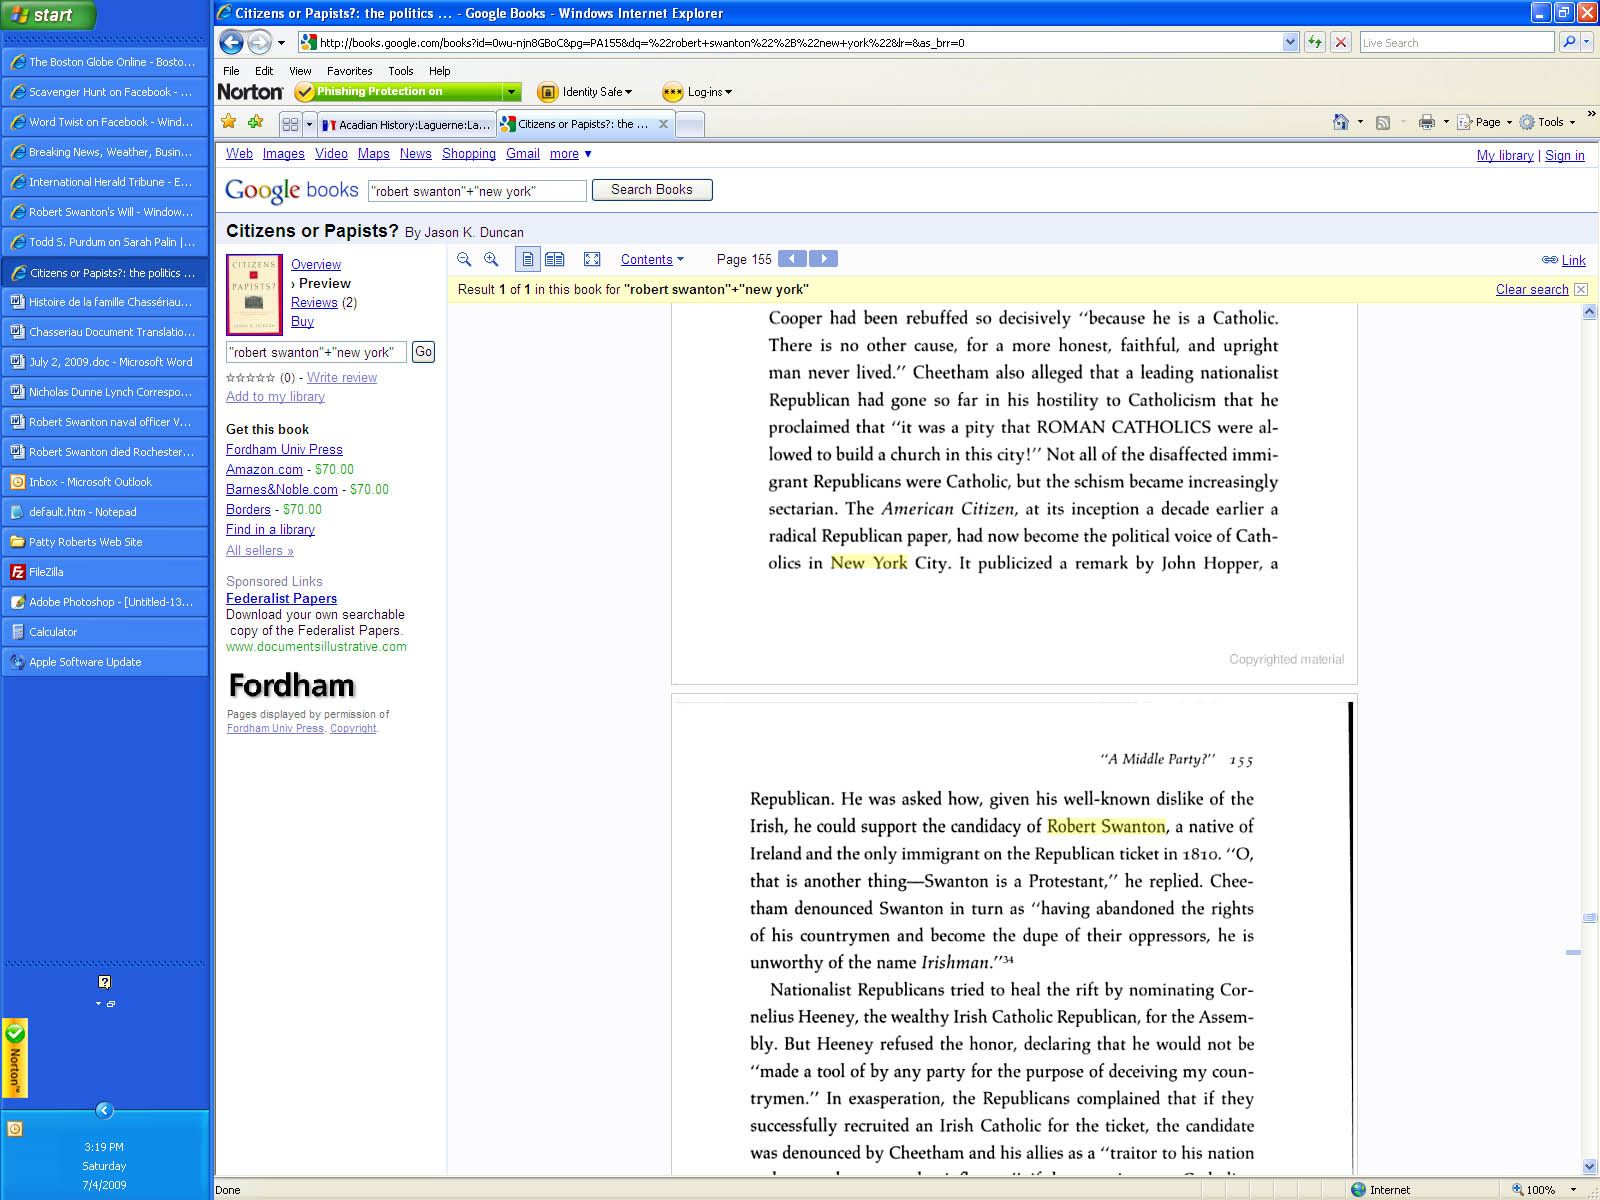Click the Google Books search input field
Screen dimensions: 1600x1200
click(476, 191)
